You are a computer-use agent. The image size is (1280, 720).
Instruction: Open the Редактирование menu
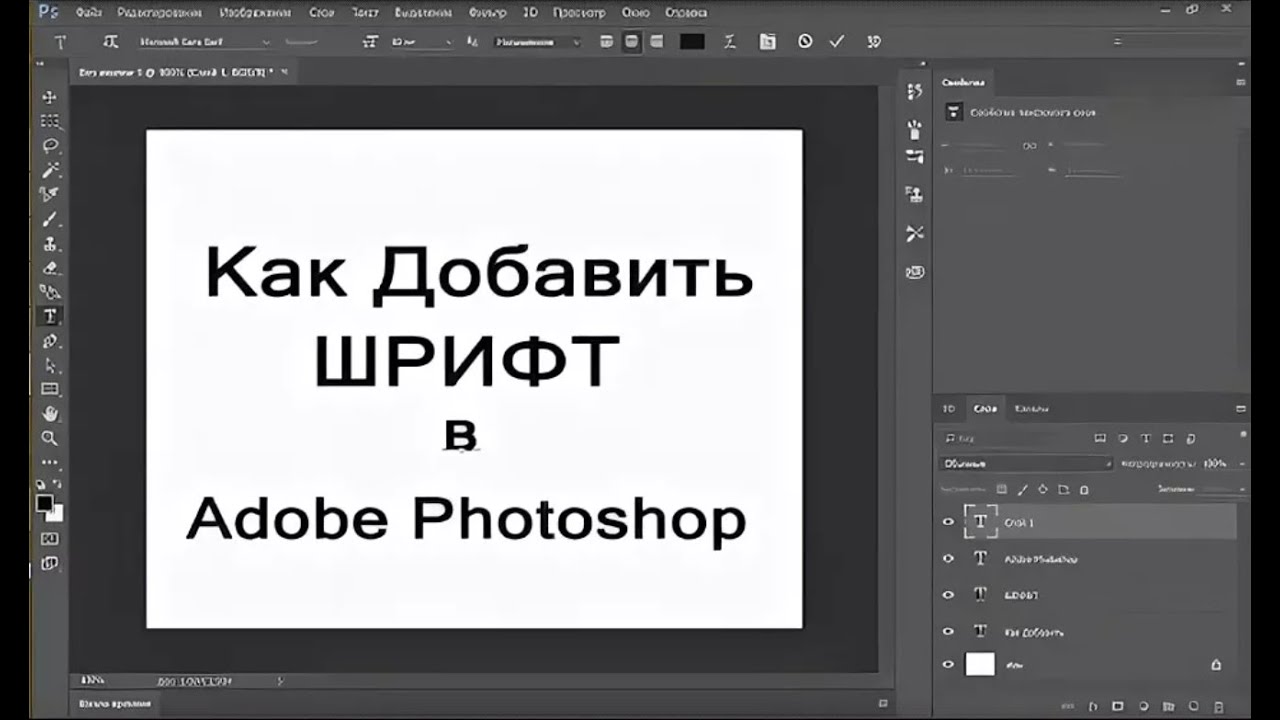(159, 13)
